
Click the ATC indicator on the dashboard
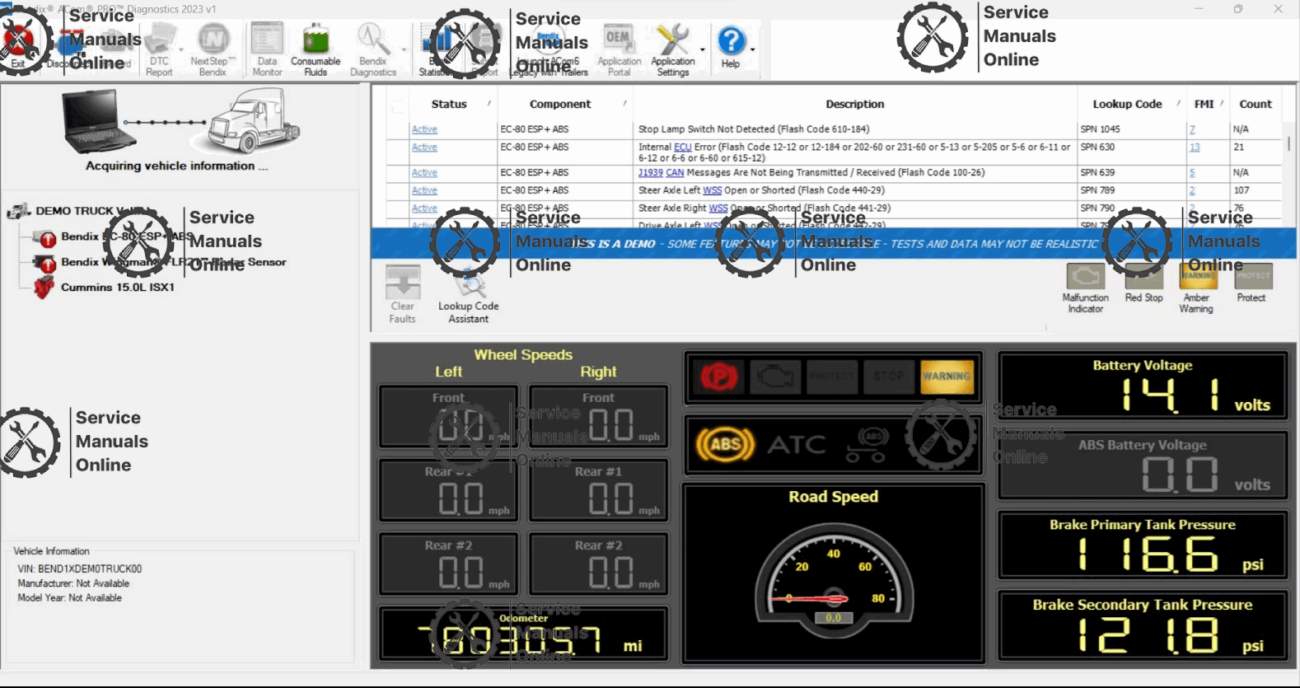pos(797,444)
